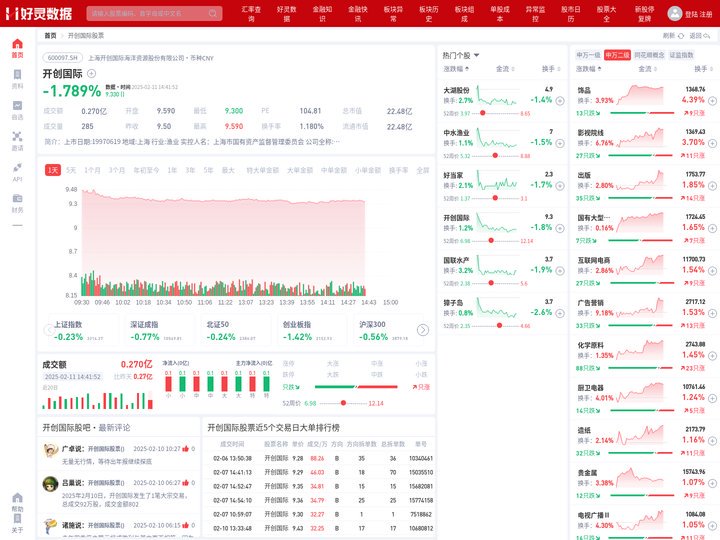Add 影视院线 sector with its plus icon

[x=712, y=143]
